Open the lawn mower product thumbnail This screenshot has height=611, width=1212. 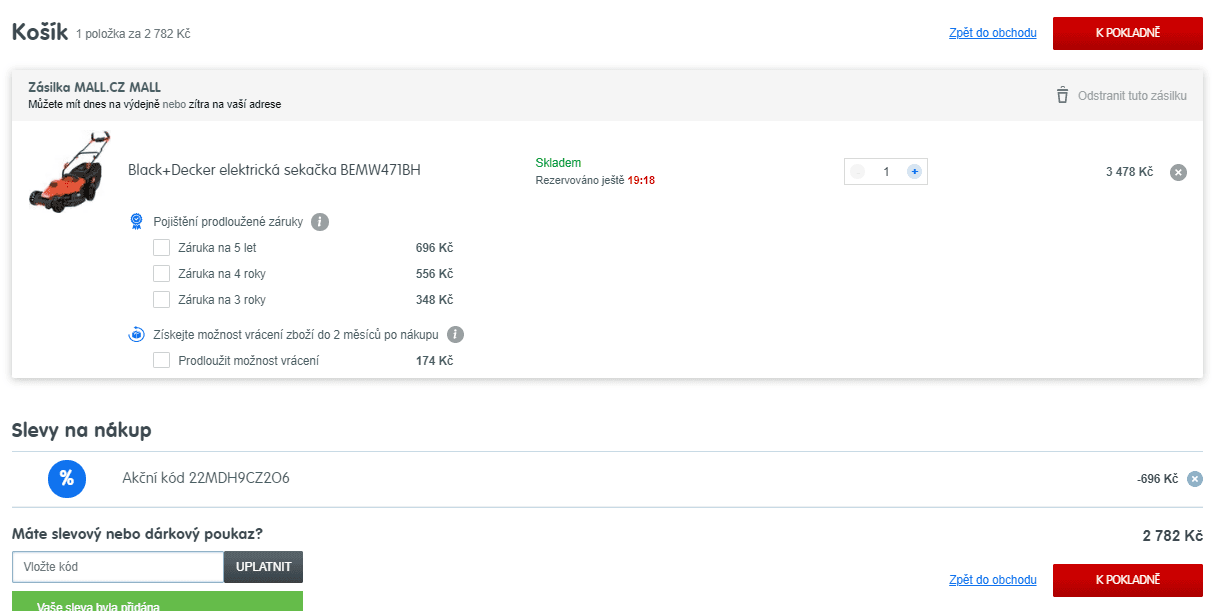point(68,171)
